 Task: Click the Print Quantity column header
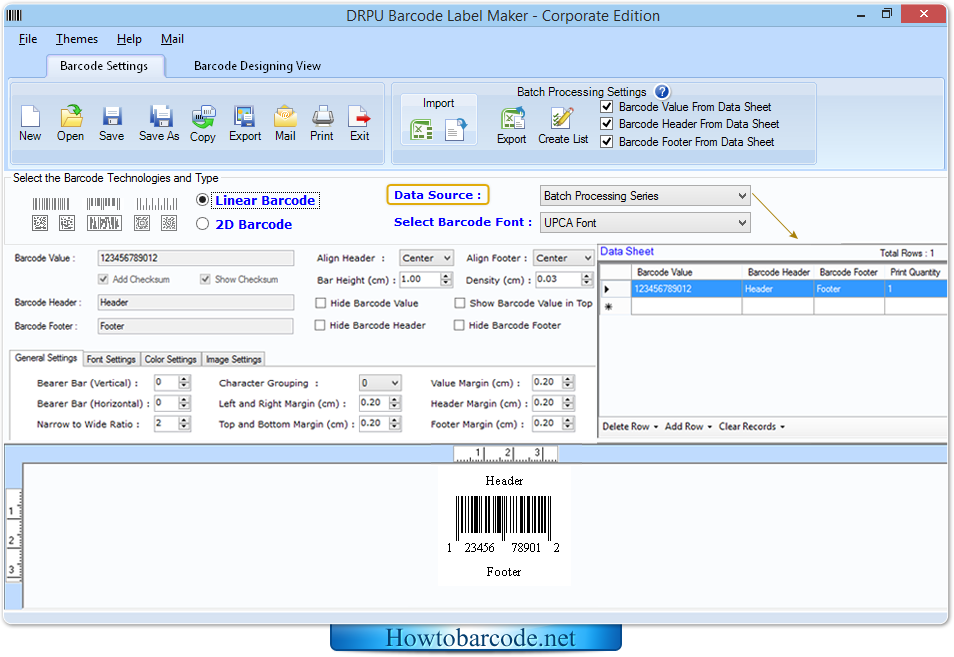[x=915, y=272]
